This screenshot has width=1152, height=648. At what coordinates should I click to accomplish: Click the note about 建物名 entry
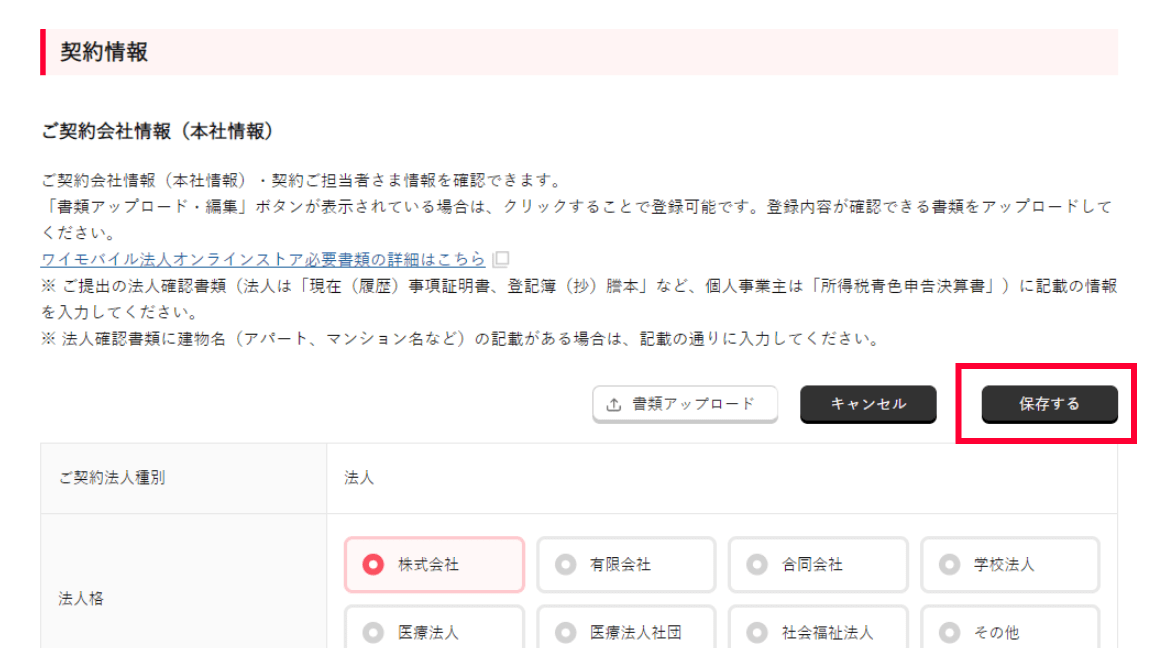pyautogui.click(x=460, y=339)
